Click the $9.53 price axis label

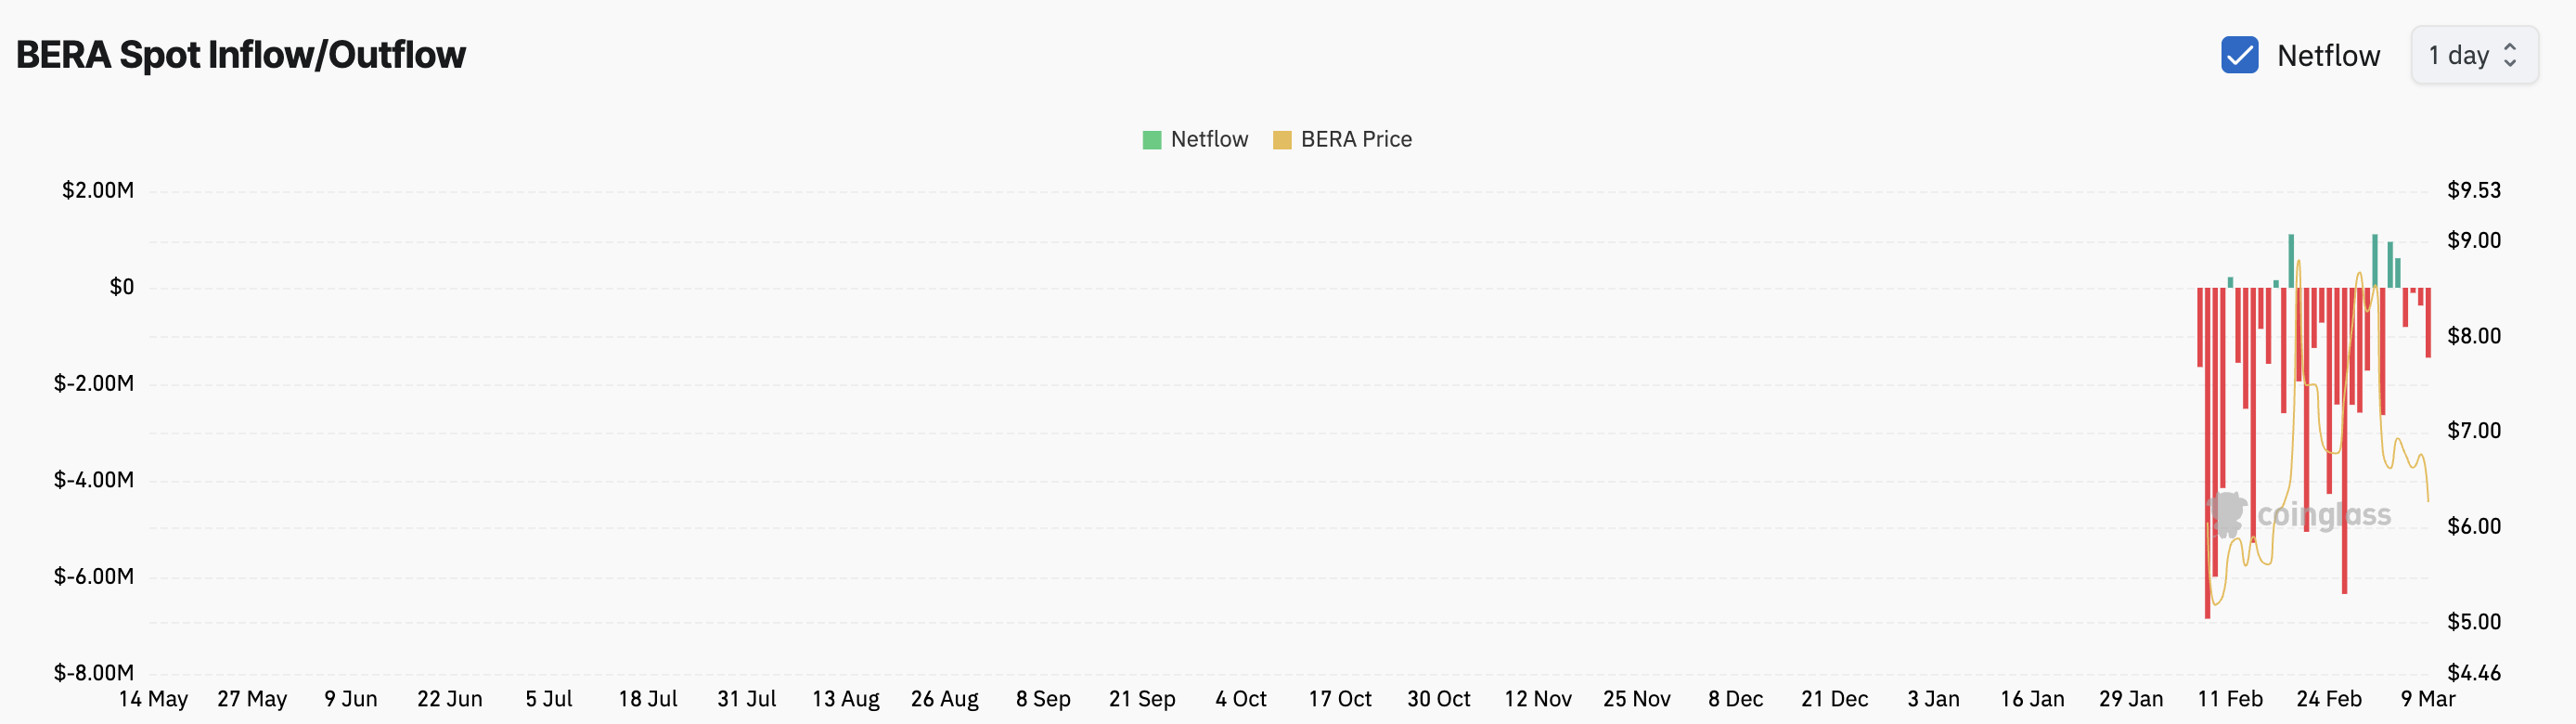coord(2473,190)
